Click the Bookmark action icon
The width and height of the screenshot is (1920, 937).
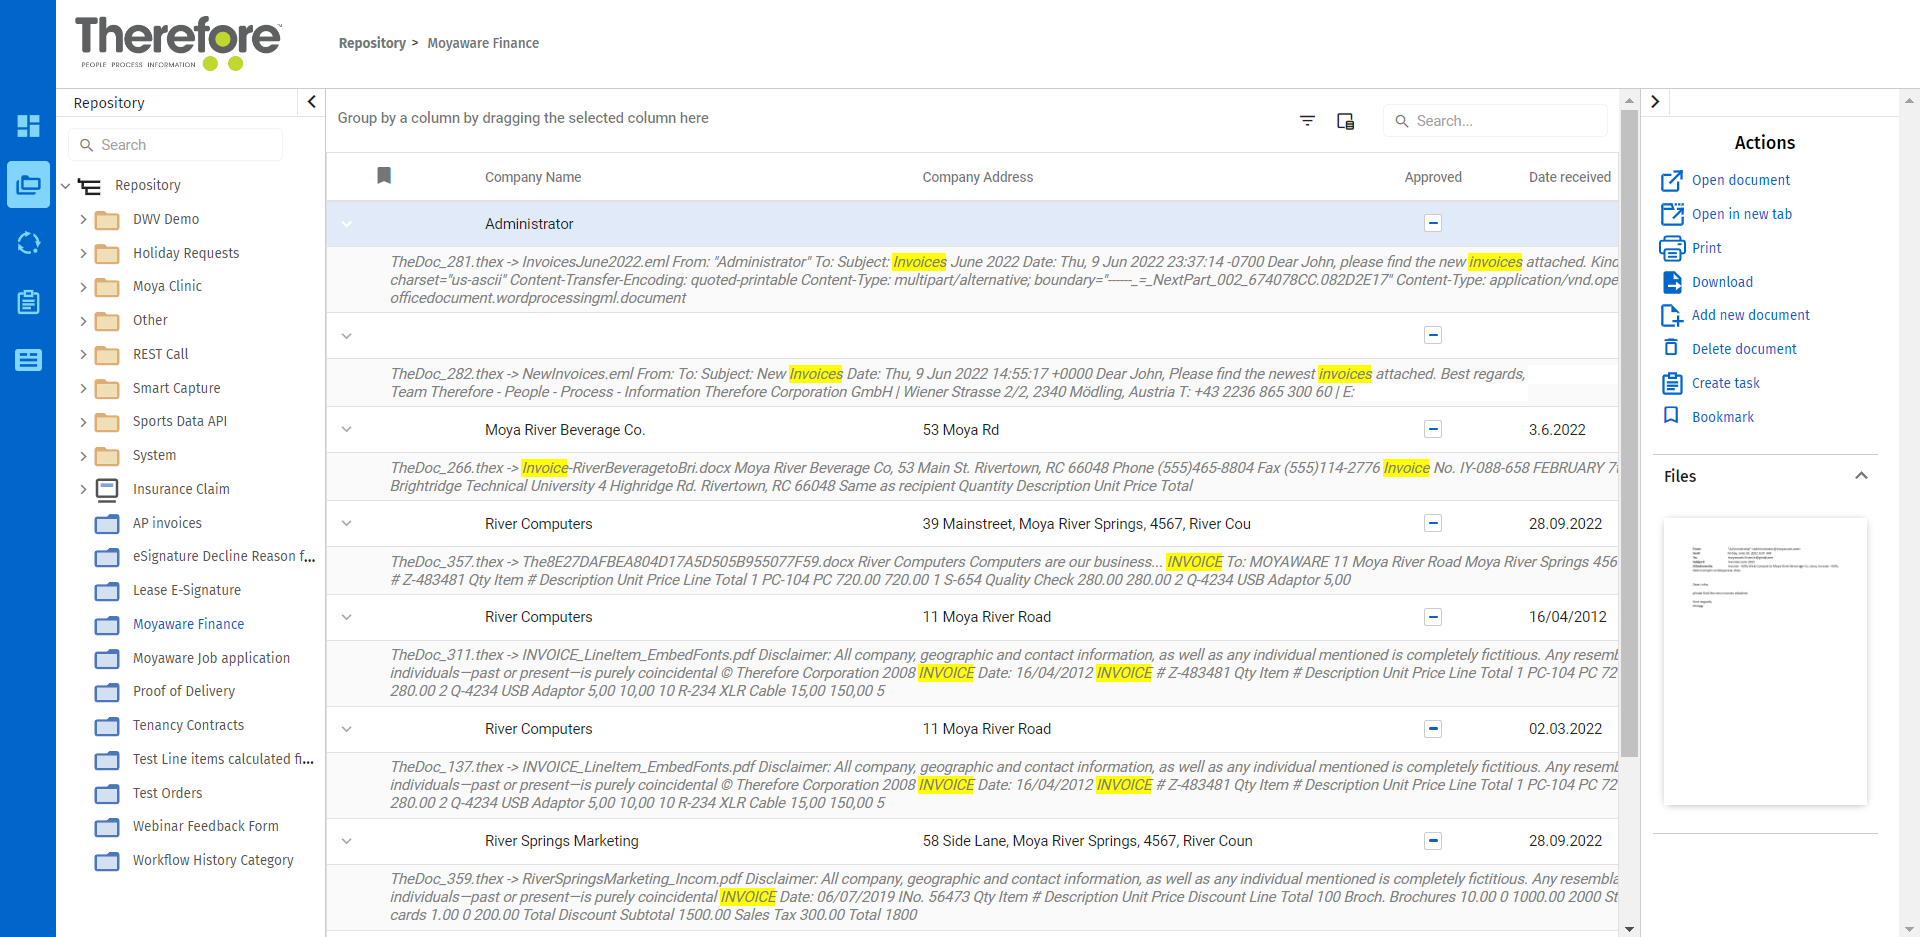pos(1671,416)
